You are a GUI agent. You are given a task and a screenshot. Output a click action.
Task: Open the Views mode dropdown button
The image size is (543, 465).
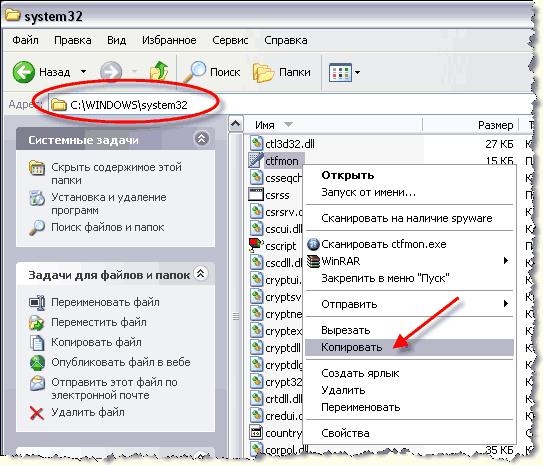tap(344, 72)
